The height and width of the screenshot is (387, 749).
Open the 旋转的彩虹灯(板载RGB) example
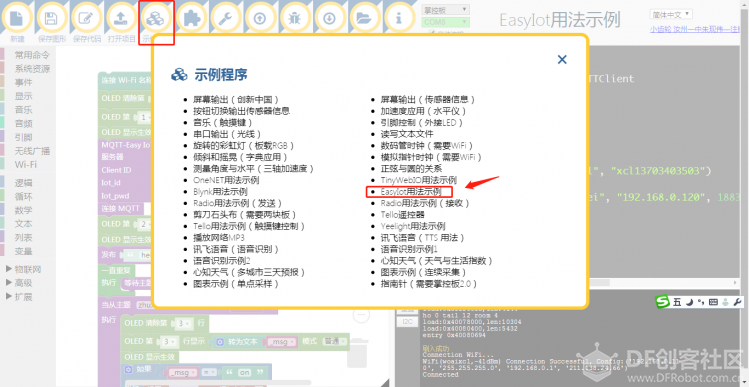click(x=244, y=145)
